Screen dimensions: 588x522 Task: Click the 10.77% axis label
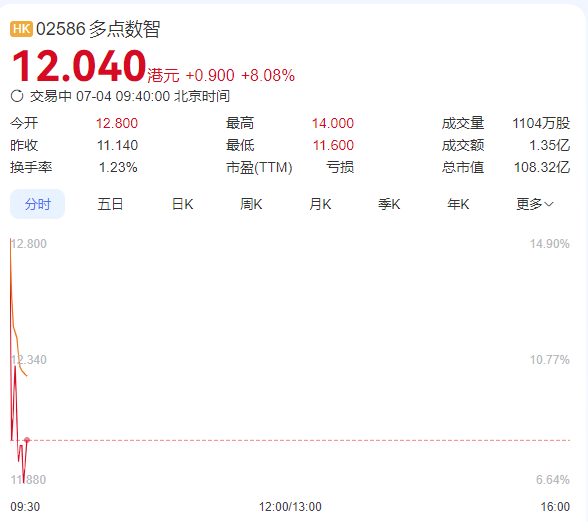[550, 360]
